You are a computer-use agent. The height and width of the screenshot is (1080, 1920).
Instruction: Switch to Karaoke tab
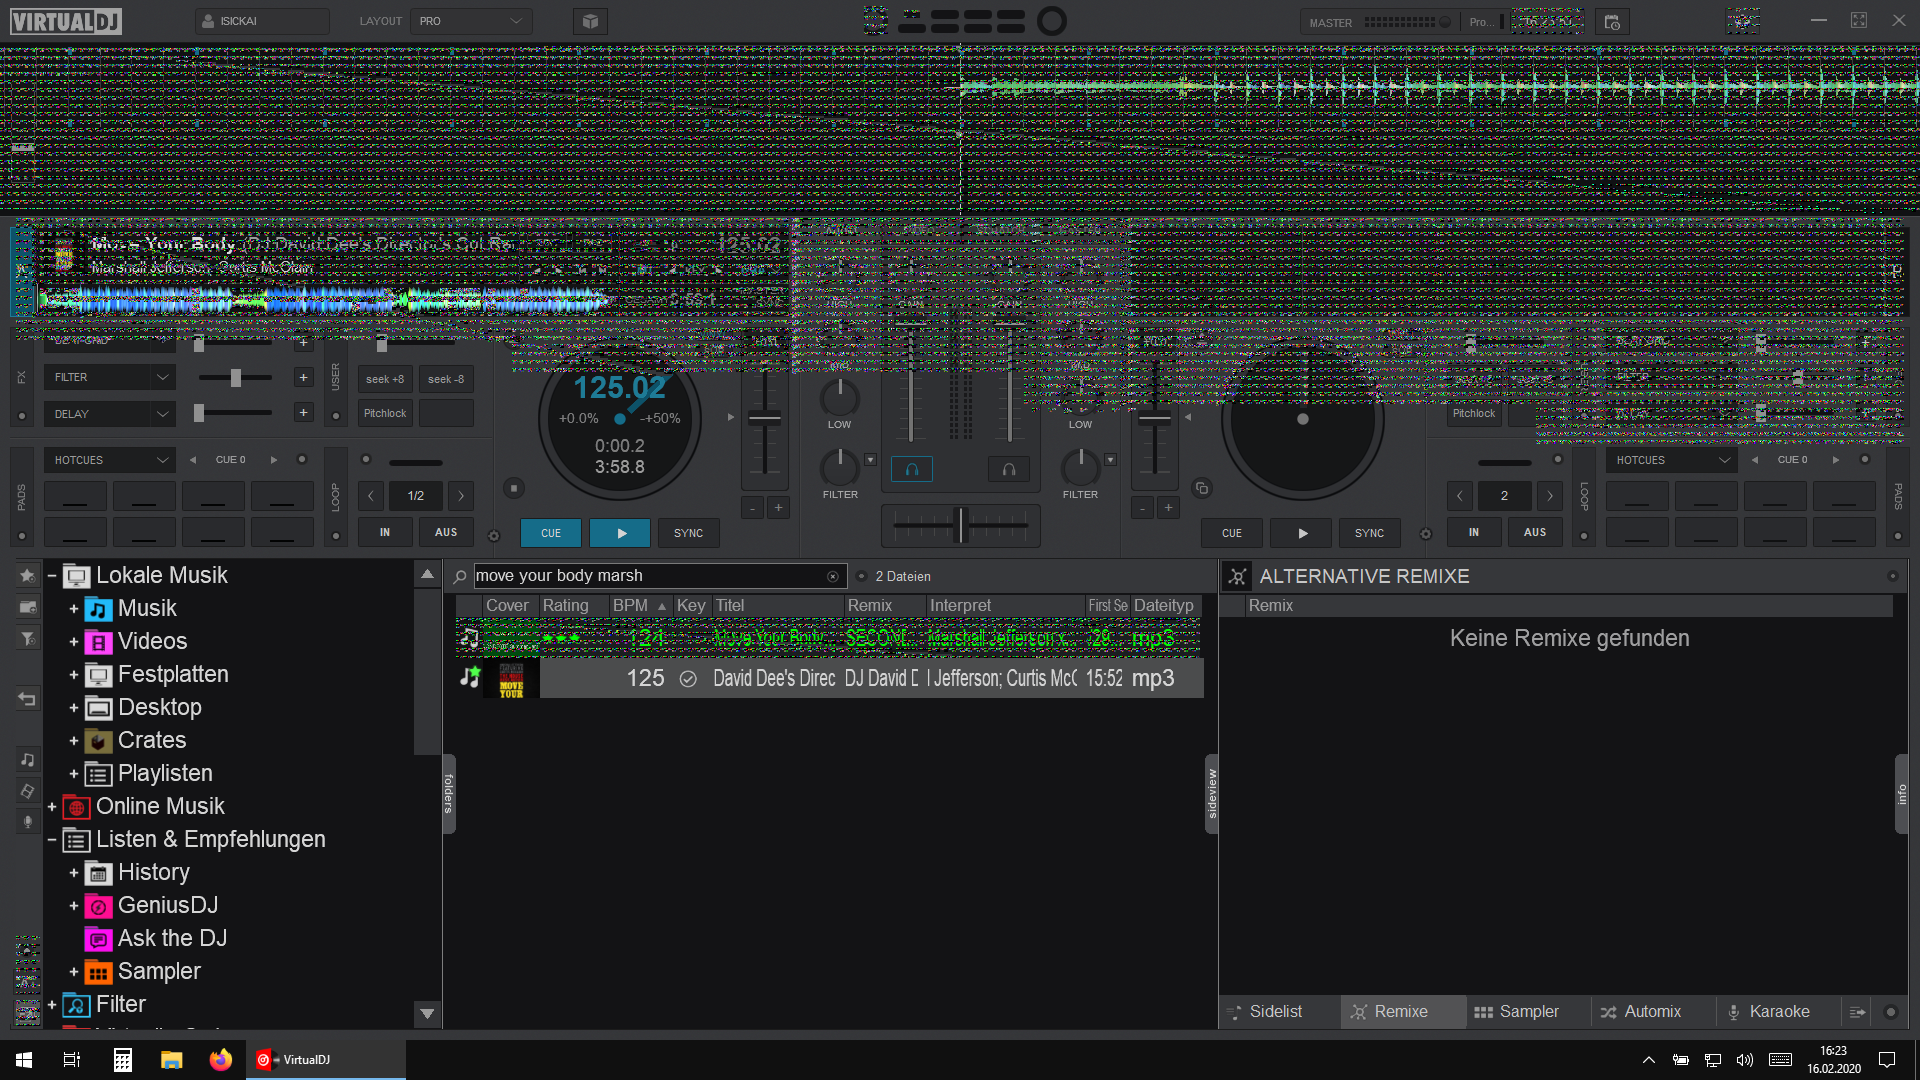pyautogui.click(x=1778, y=1012)
